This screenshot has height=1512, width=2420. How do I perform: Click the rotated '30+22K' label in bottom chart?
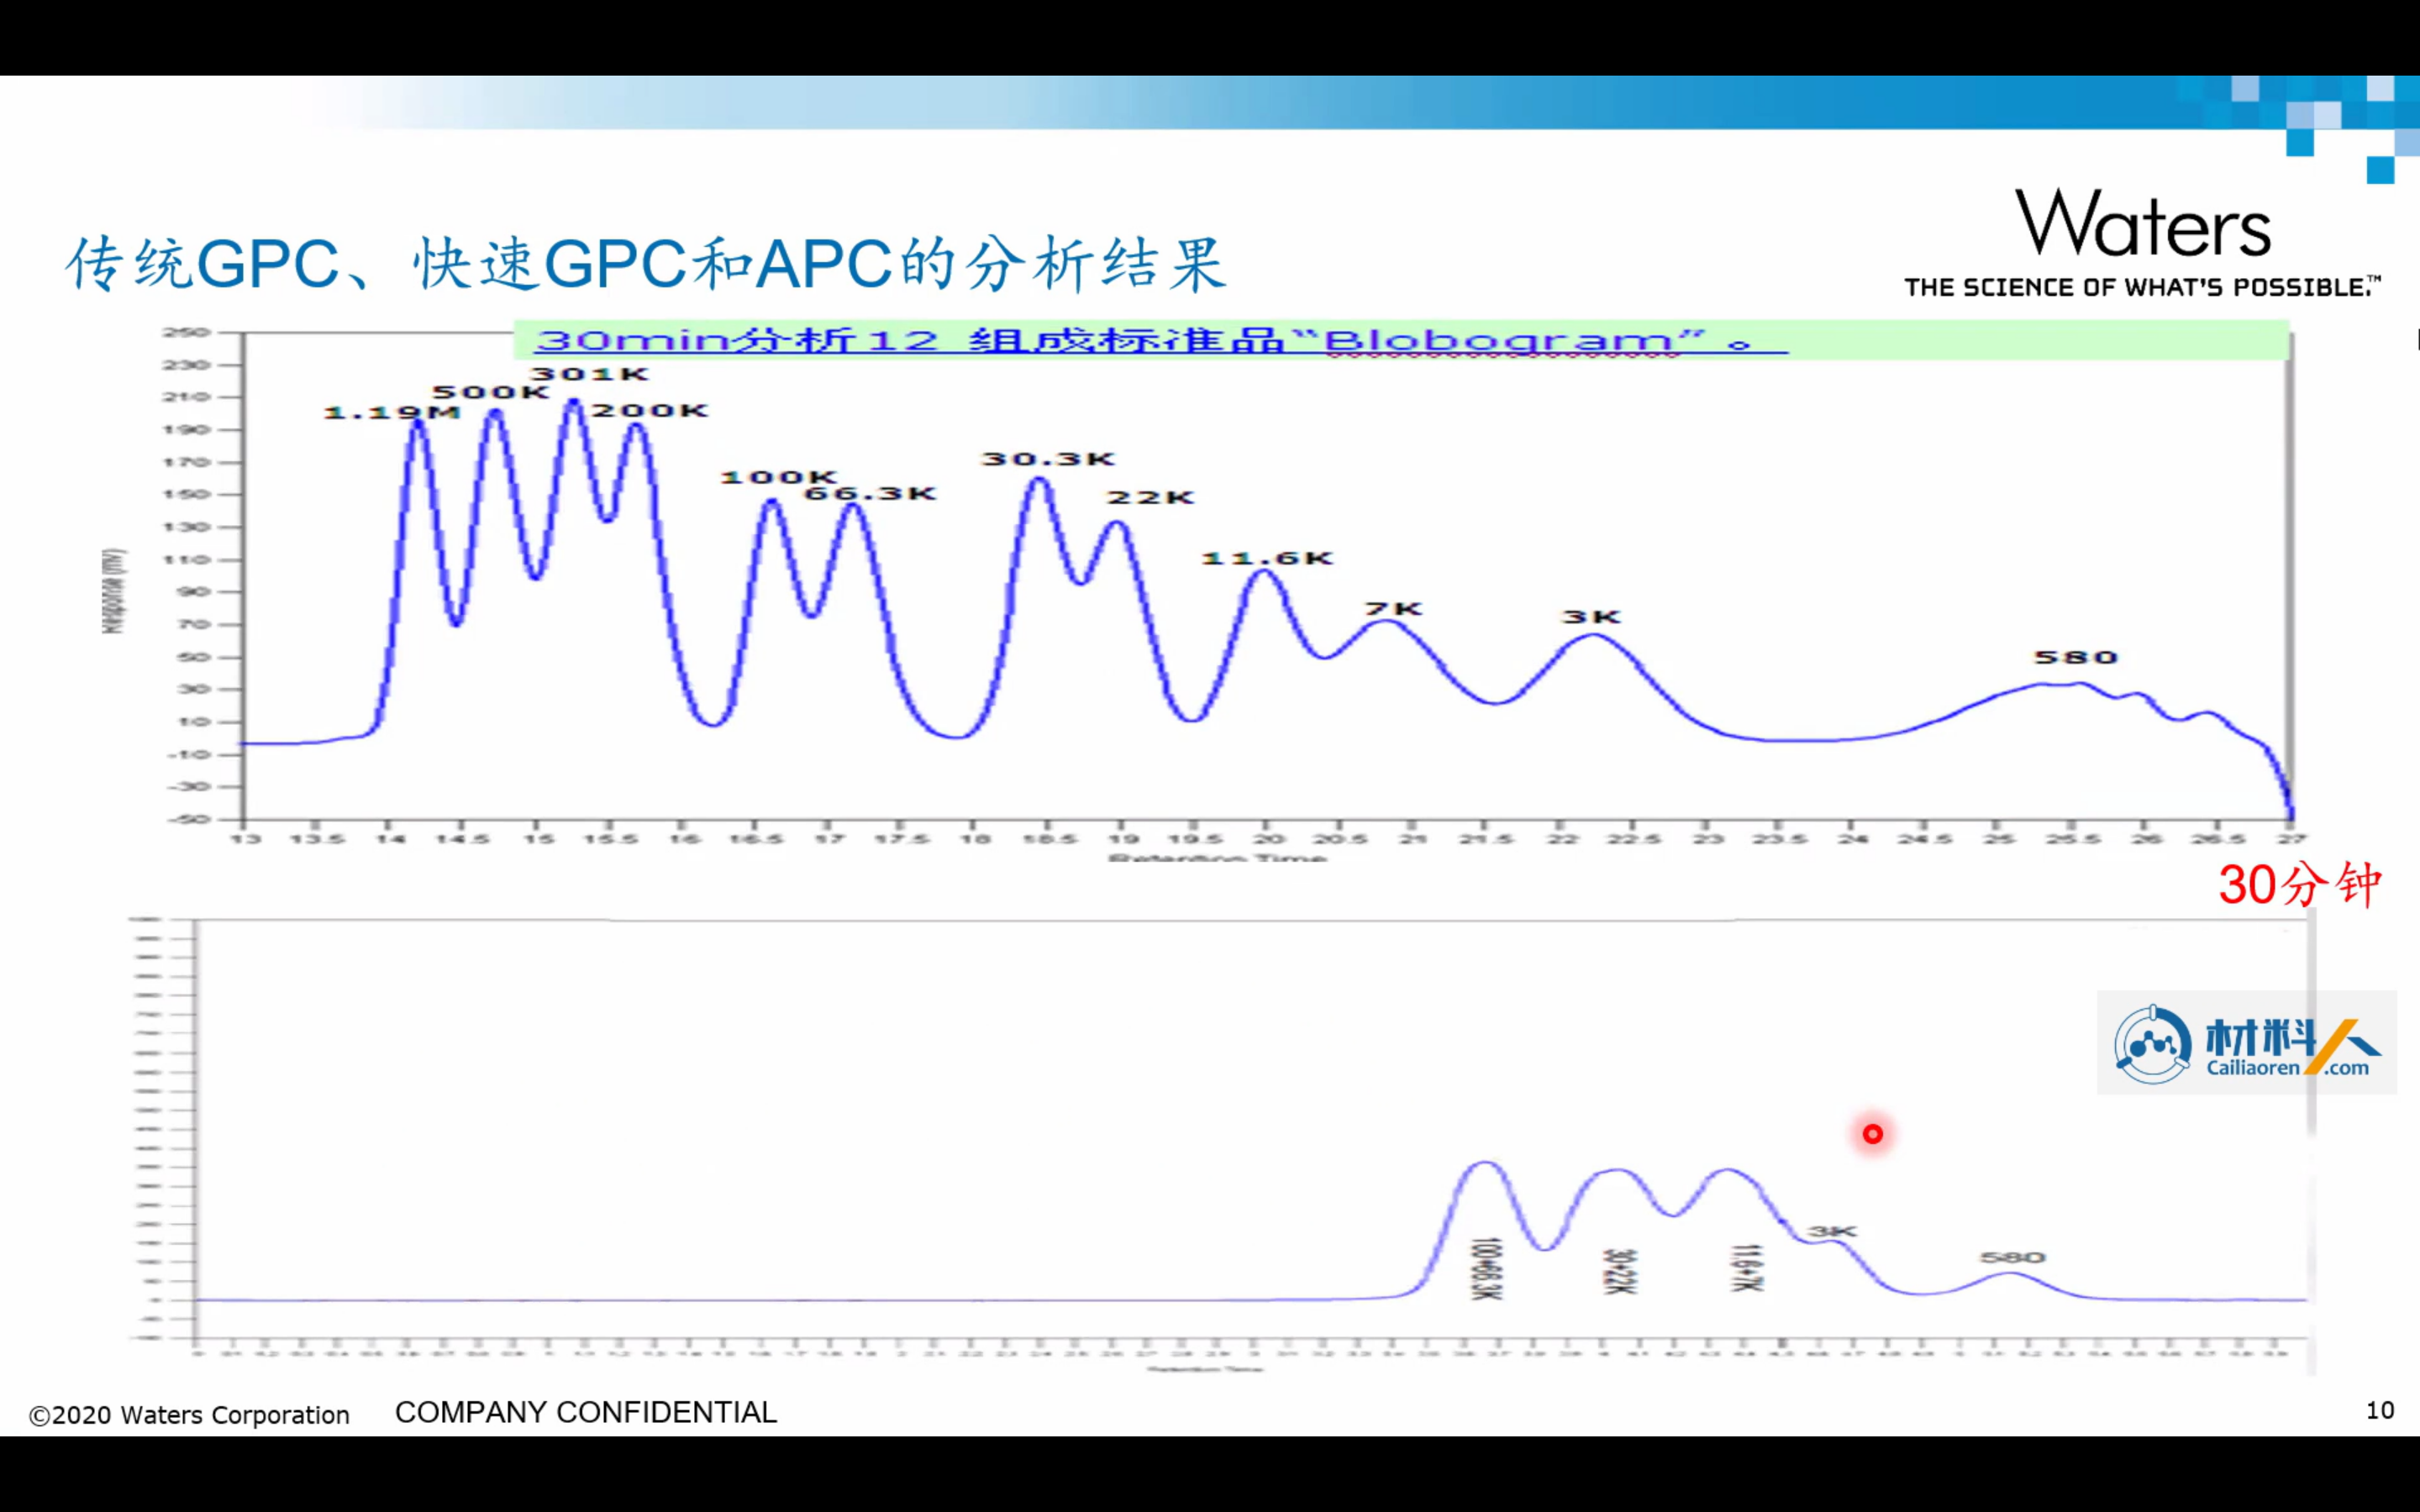tap(1619, 1271)
